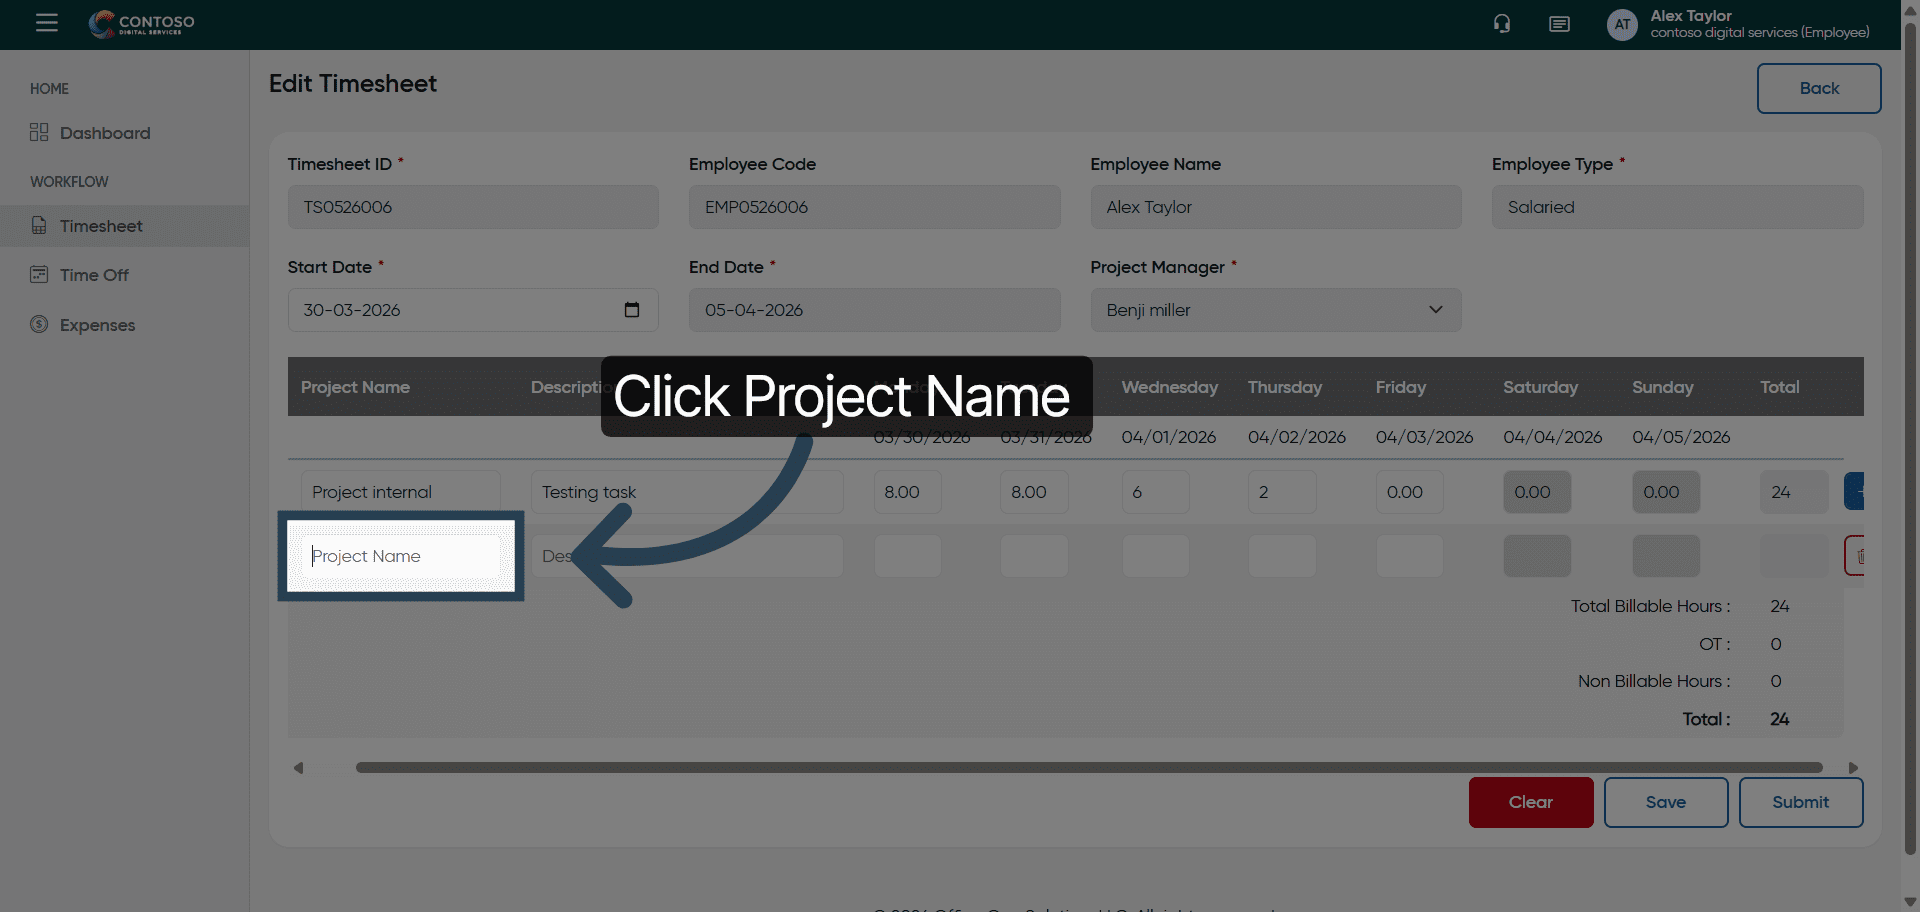Open the hamburger menu icon
The width and height of the screenshot is (1920, 912).
47,23
